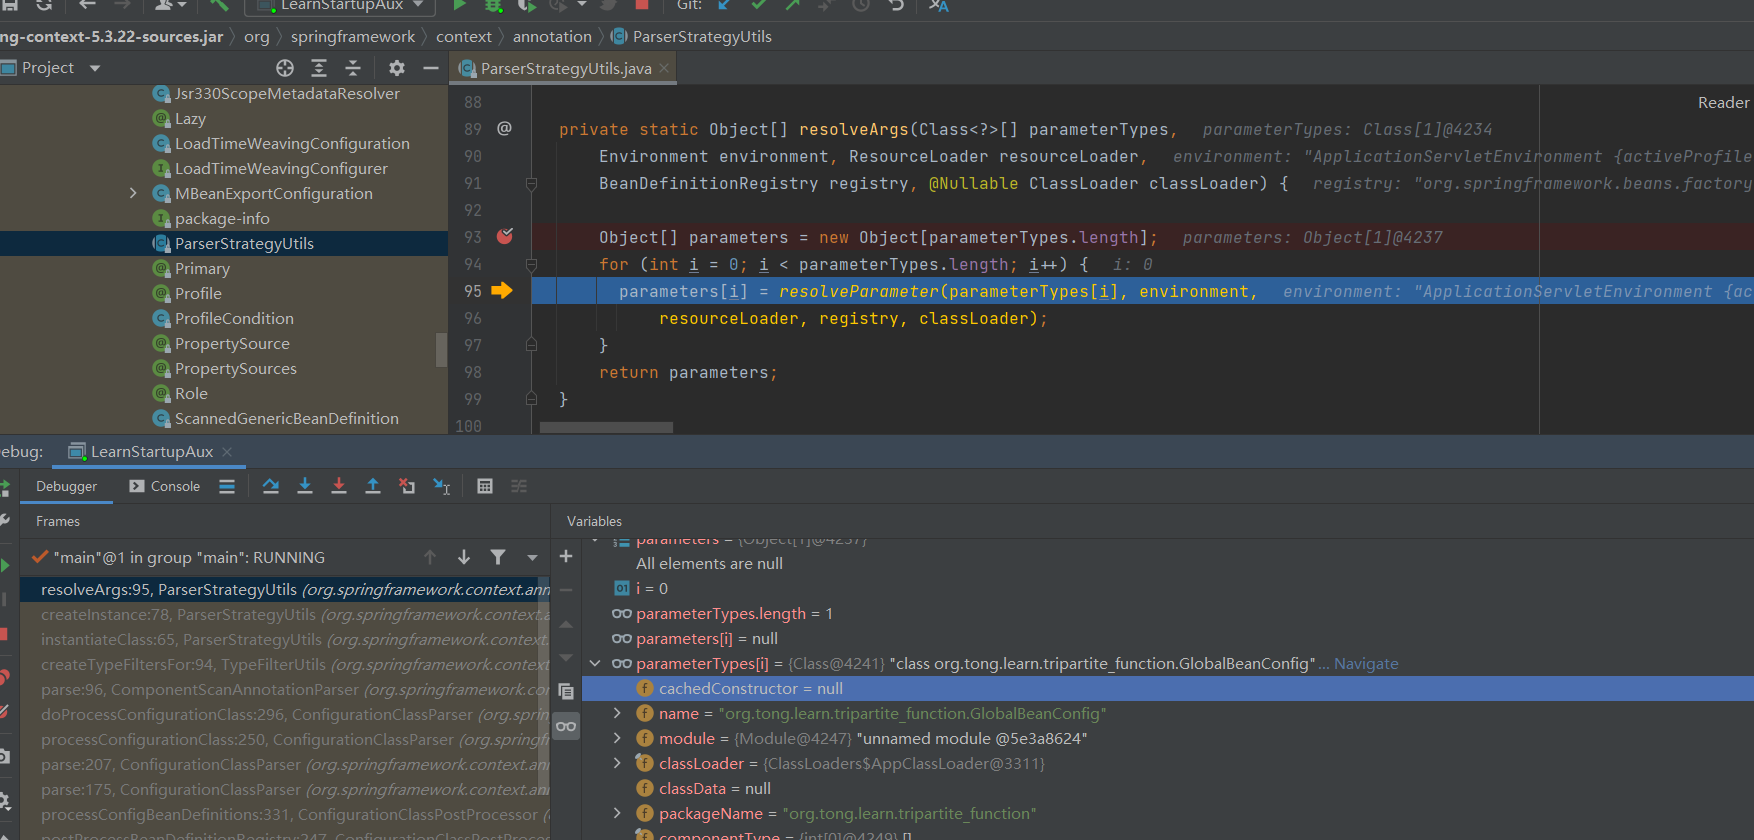The width and height of the screenshot is (1754, 840).
Task: Click the green Debug bug icon
Action: pyautogui.click(x=493, y=5)
